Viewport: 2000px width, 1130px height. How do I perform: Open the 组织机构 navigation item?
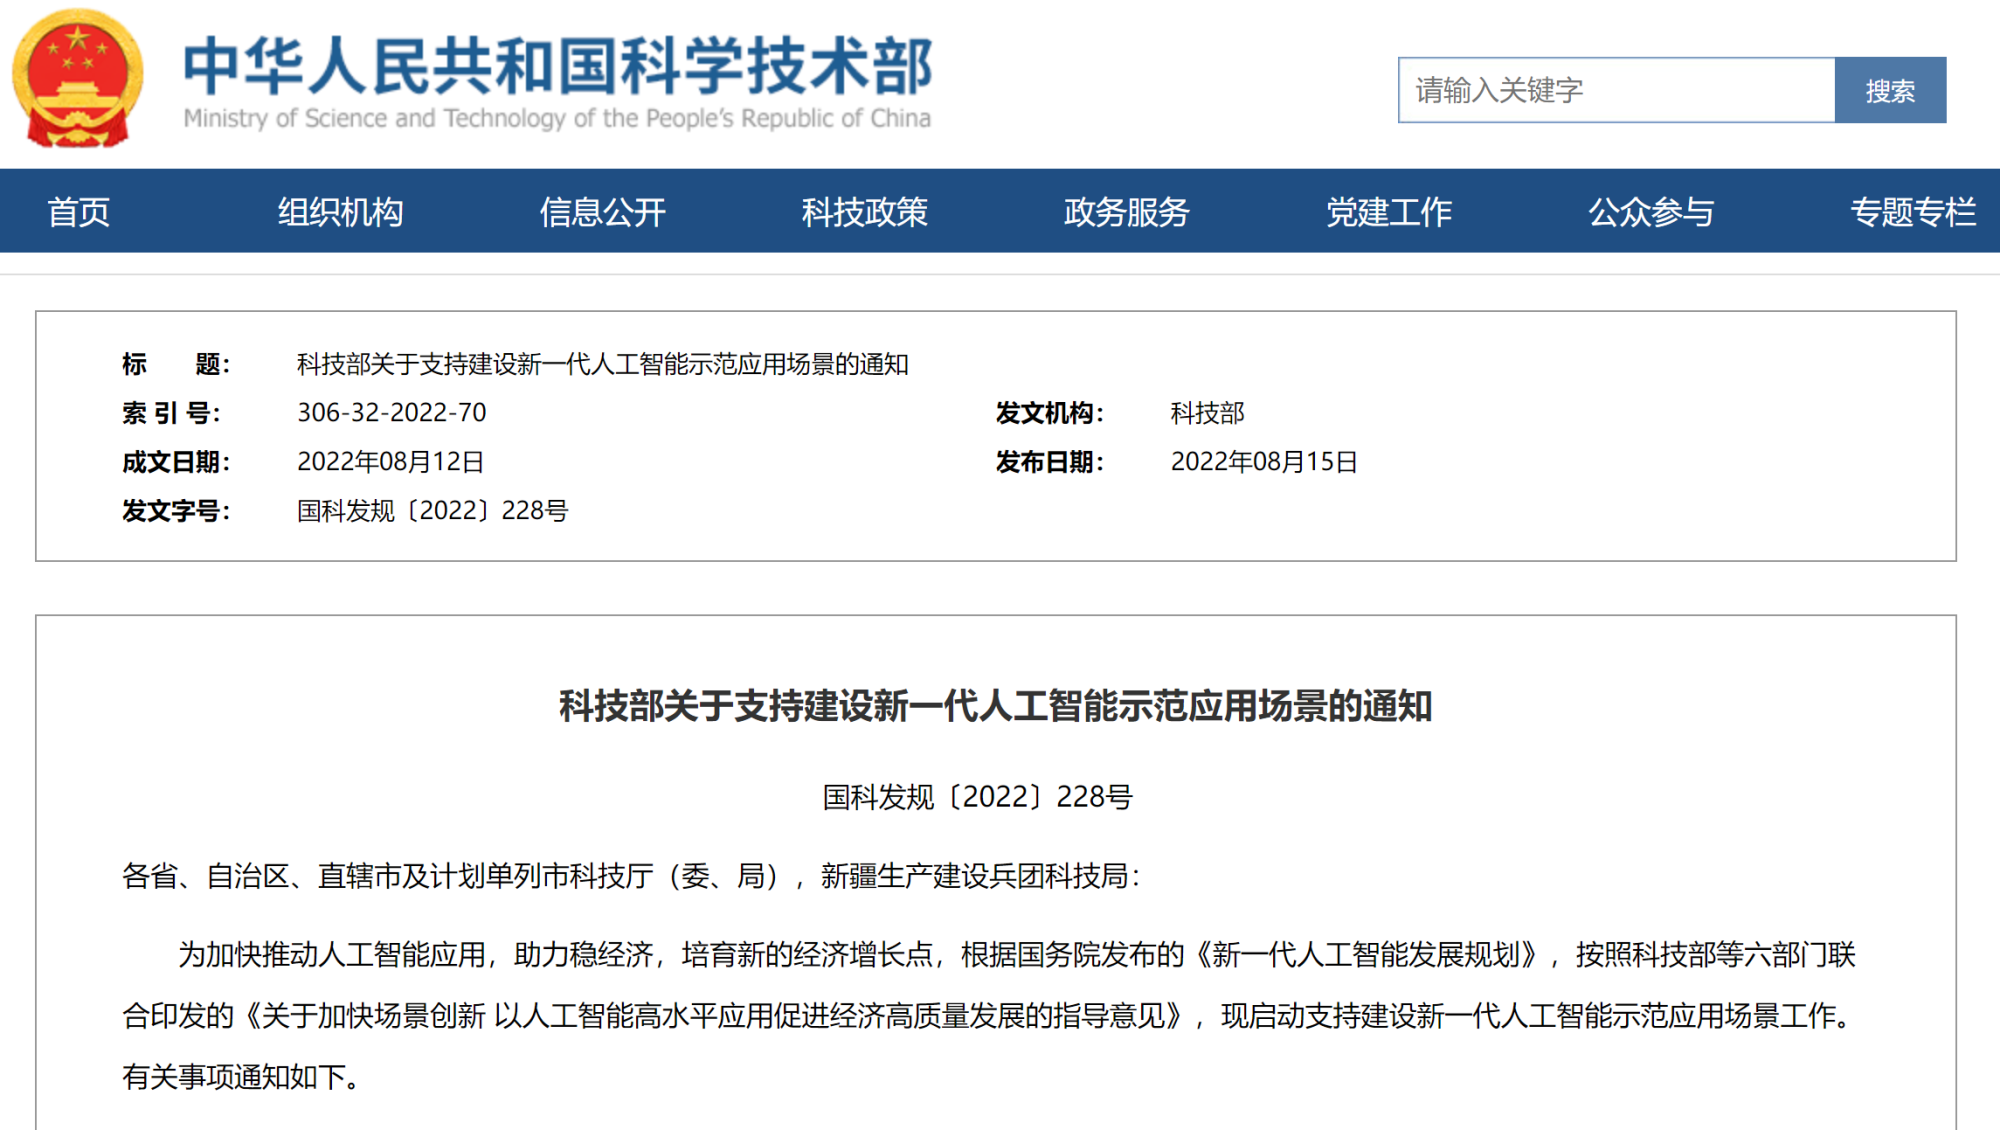340,212
